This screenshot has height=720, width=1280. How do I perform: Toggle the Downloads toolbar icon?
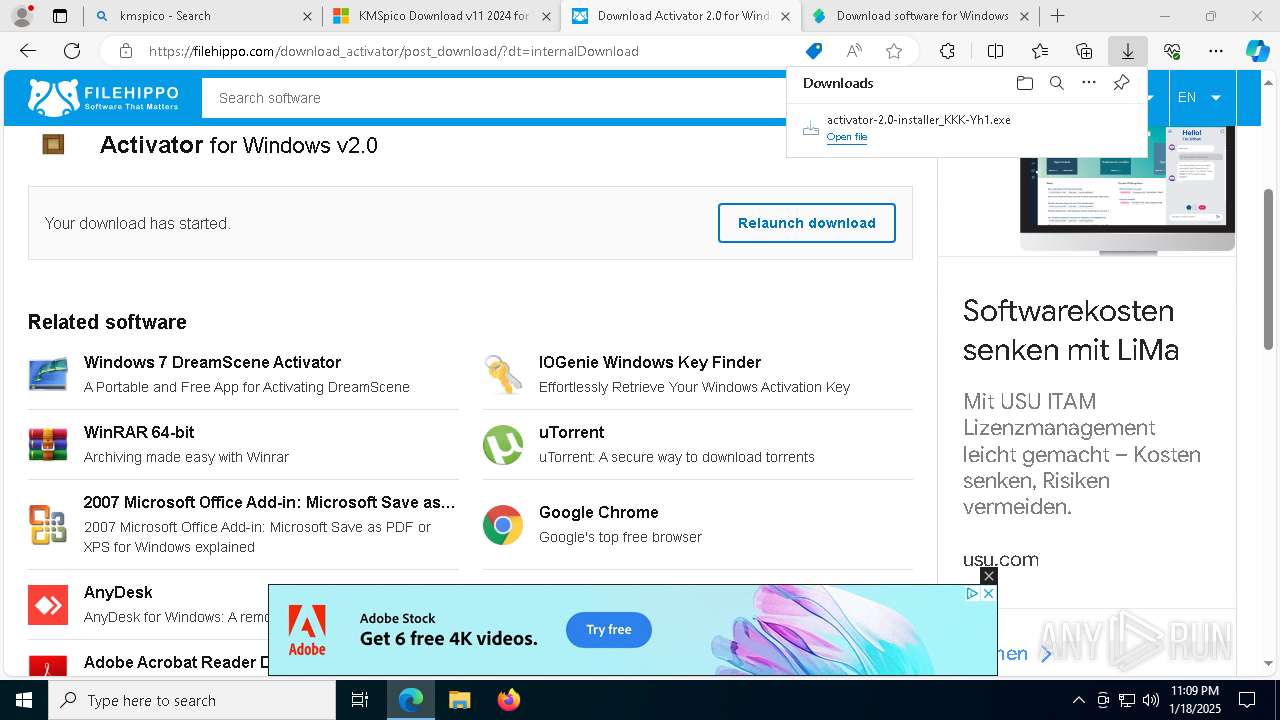pos(1127,51)
